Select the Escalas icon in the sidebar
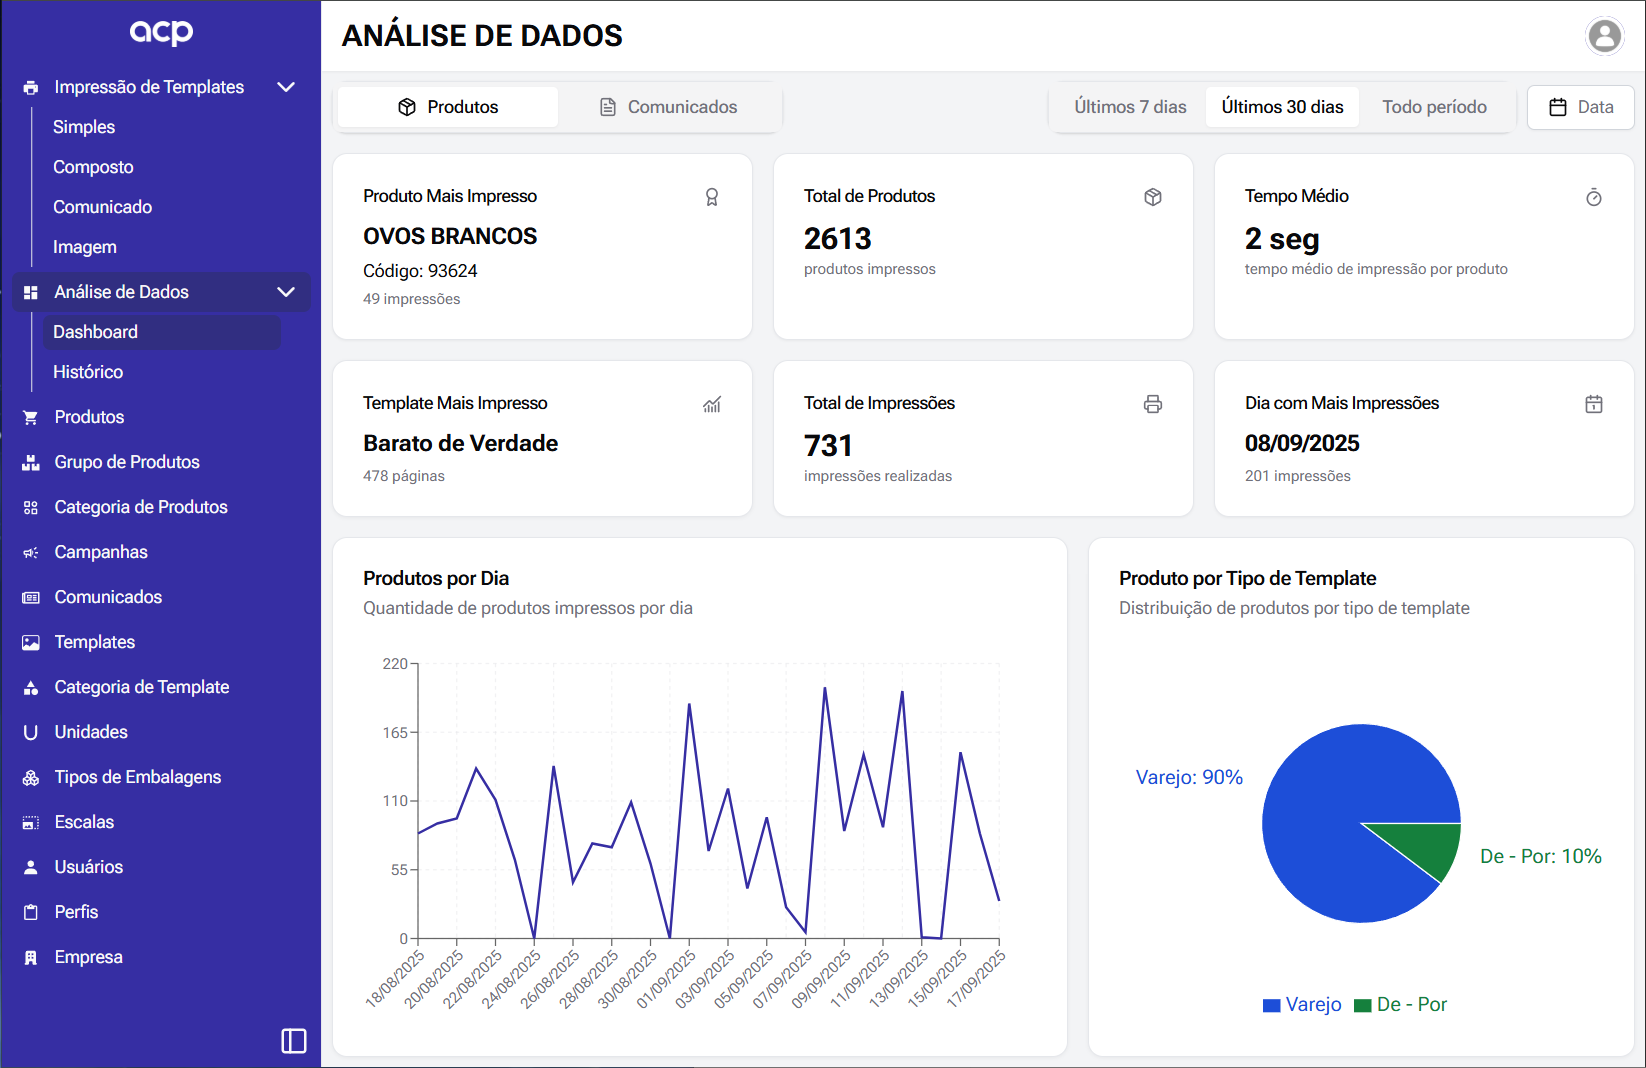 tap(29, 821)
